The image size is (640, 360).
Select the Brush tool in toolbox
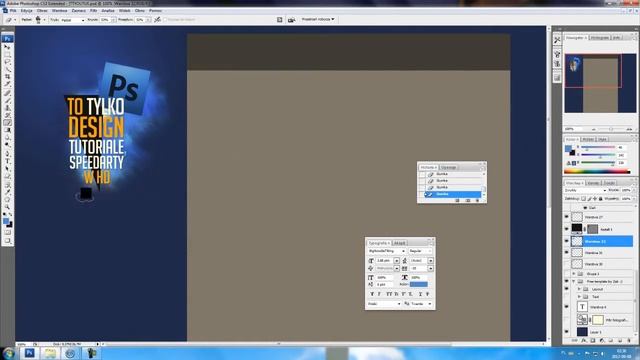click(x=7, y=100)
